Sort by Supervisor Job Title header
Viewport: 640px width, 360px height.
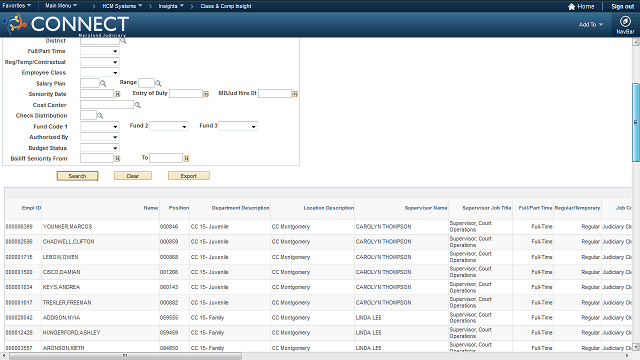[x=487, y=208]
